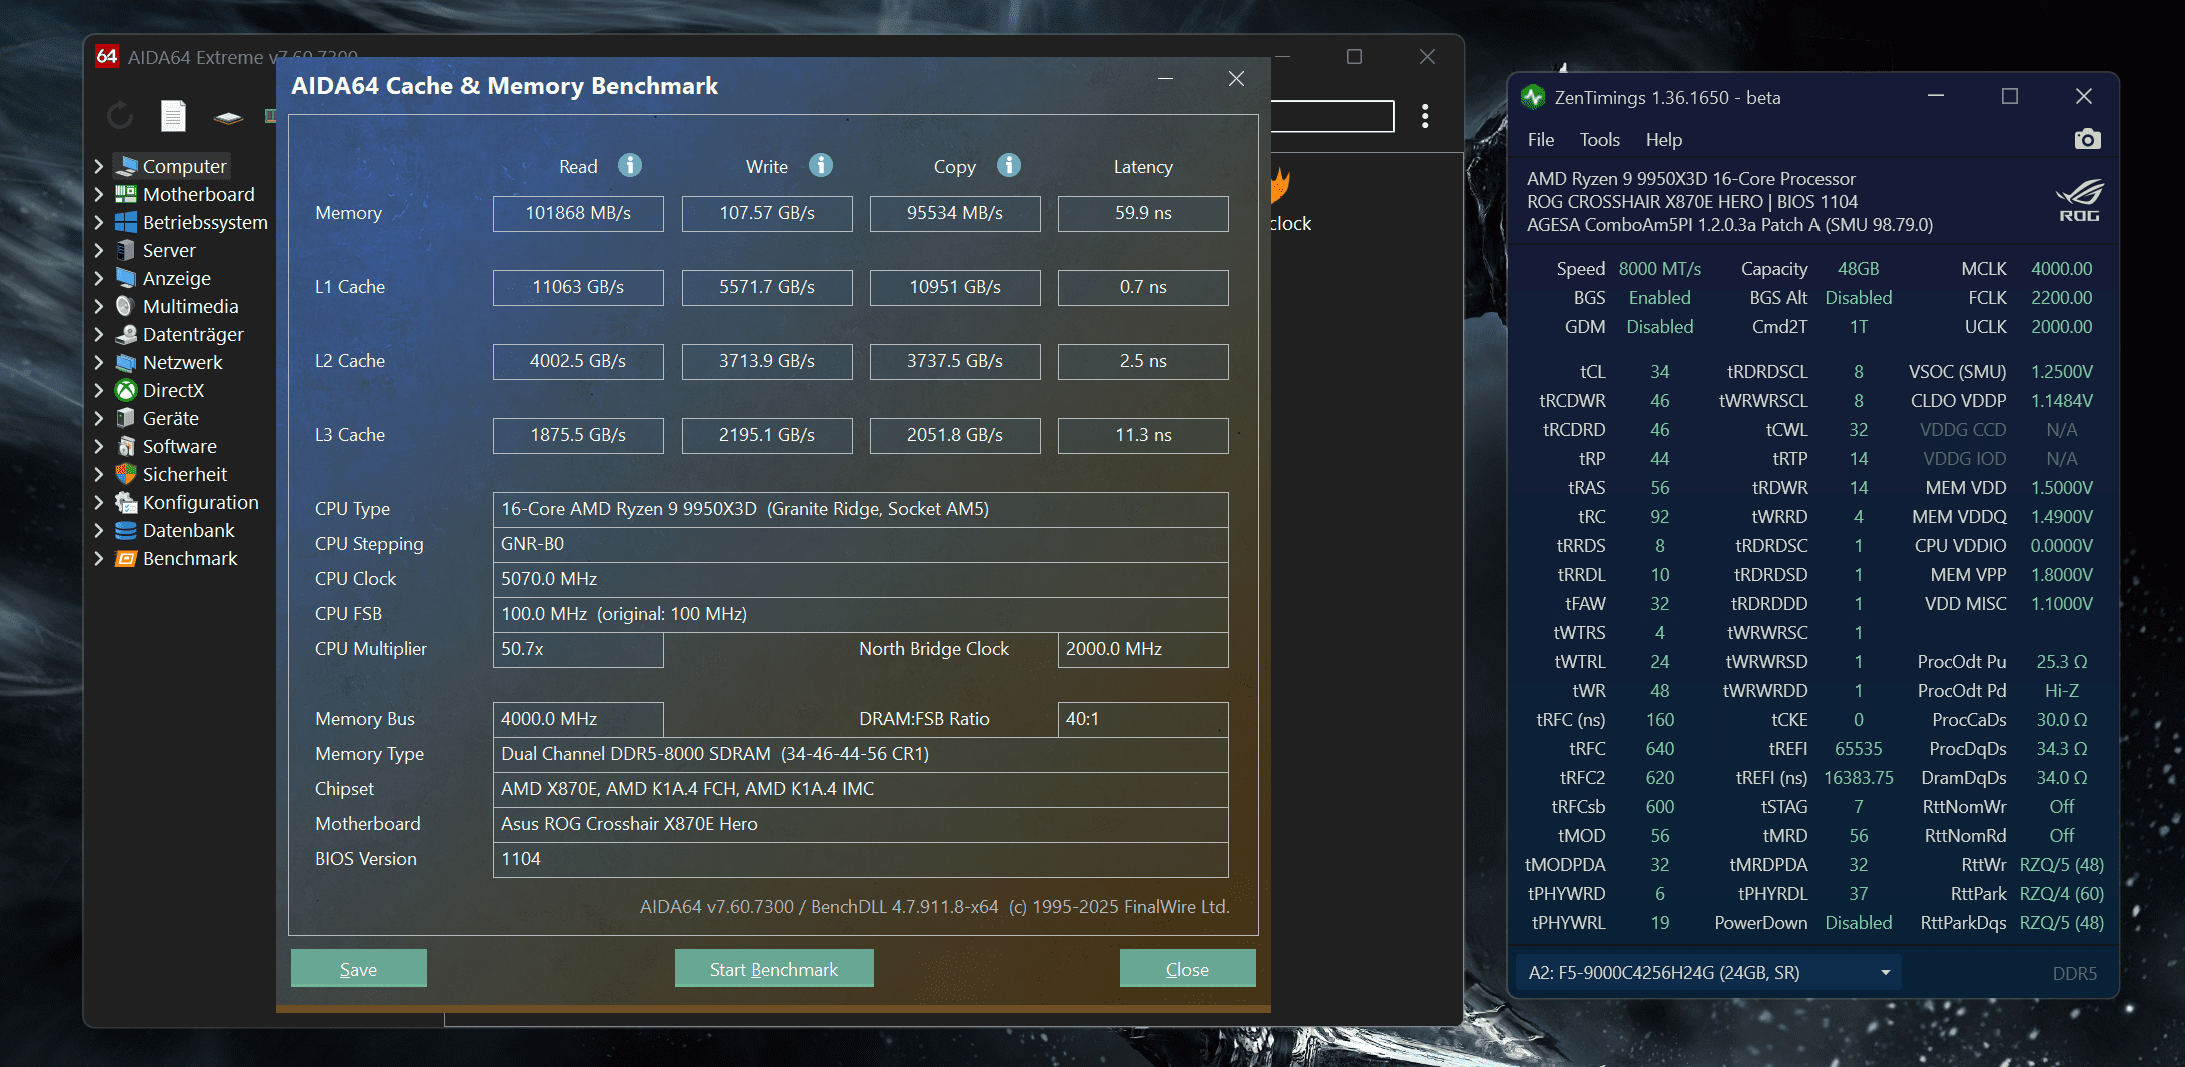The width and height of the screenshot is (2185, 1067).
Task: Take a ZenTimings screenshot with camera icon
Action: click(2087, 139)
